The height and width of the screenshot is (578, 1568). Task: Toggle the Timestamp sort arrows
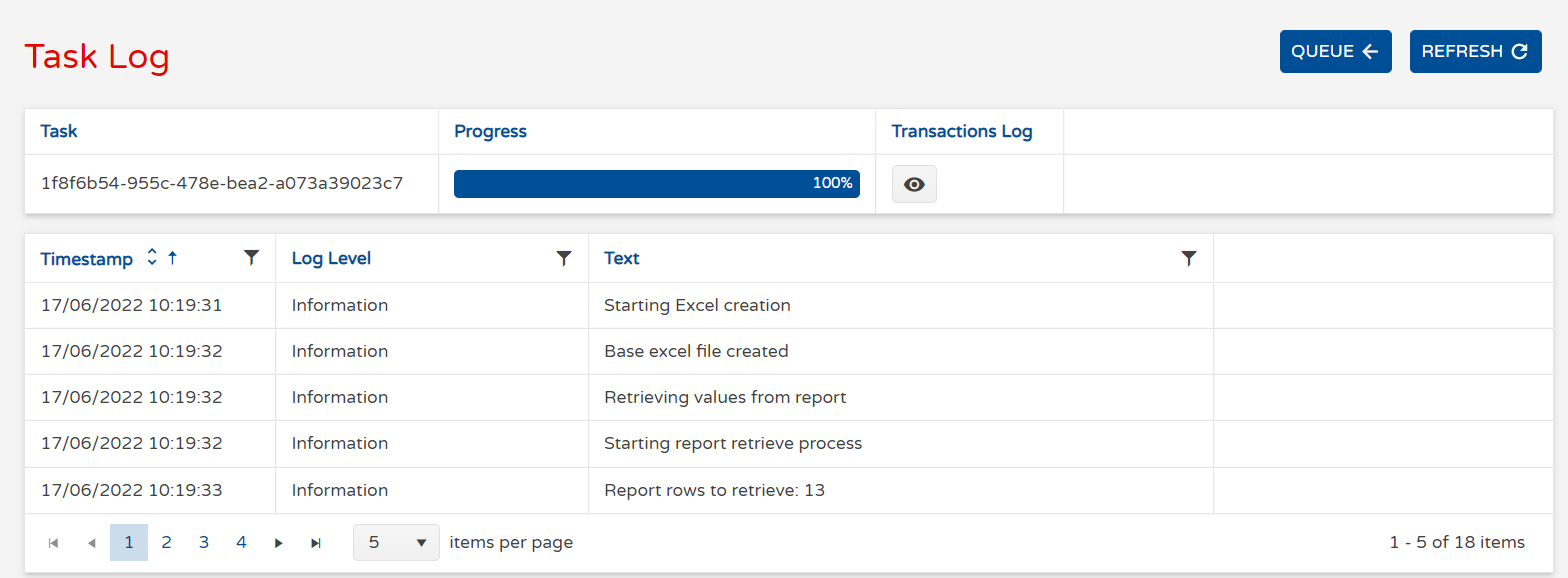[152, 258]
